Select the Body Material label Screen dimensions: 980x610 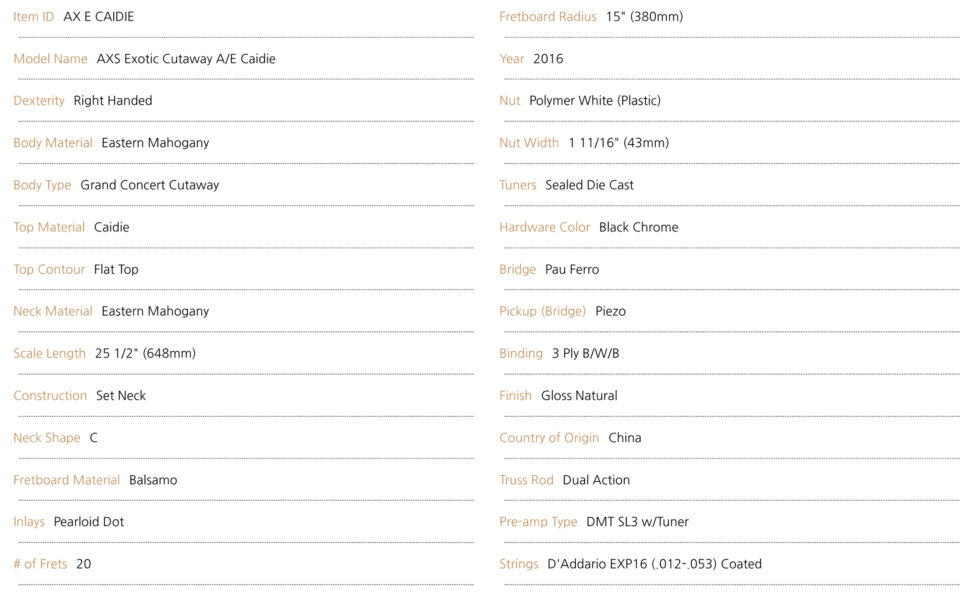point(53,143)
